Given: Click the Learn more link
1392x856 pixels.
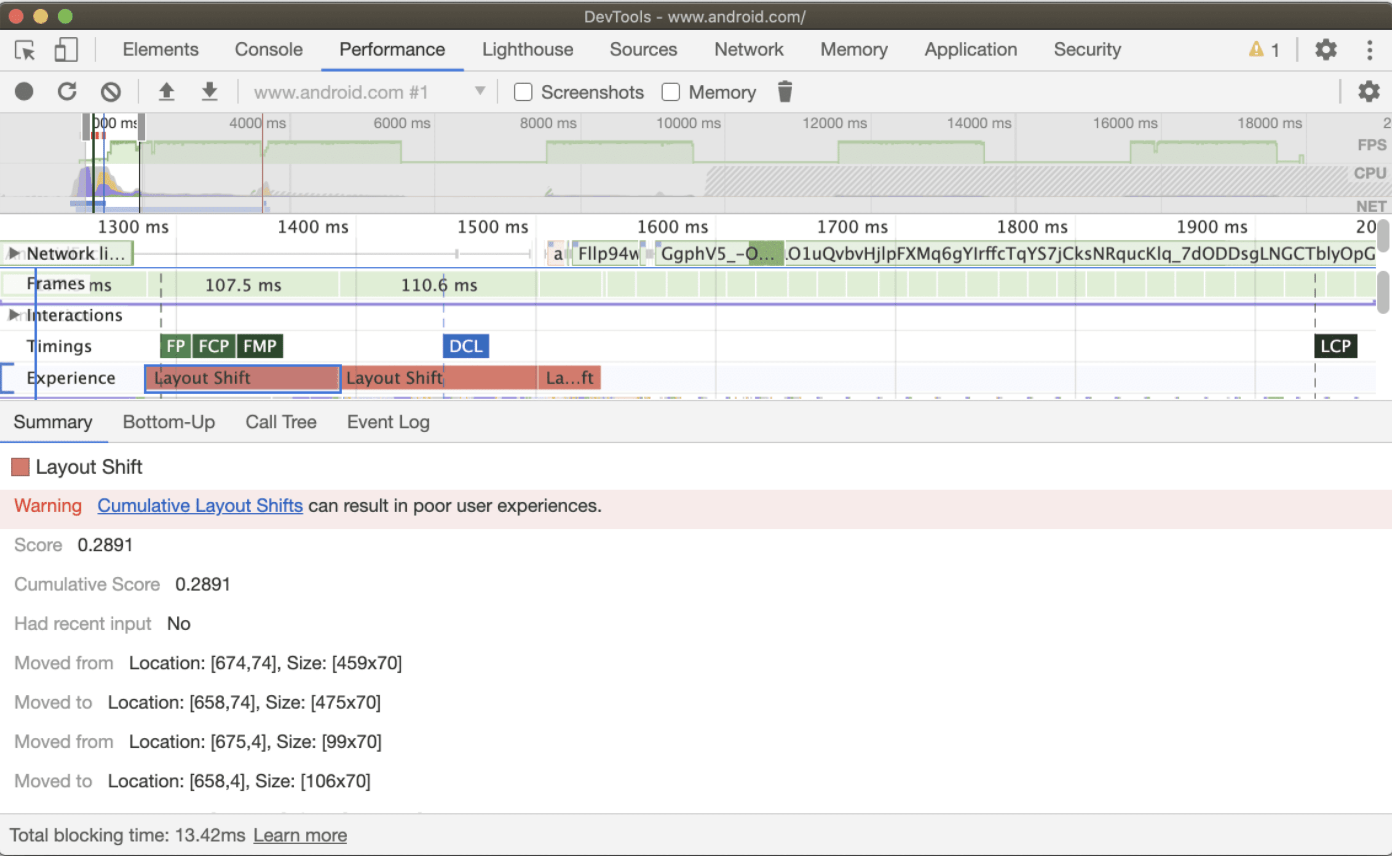Looking at the screenshot, I should (x=300, y=836).
